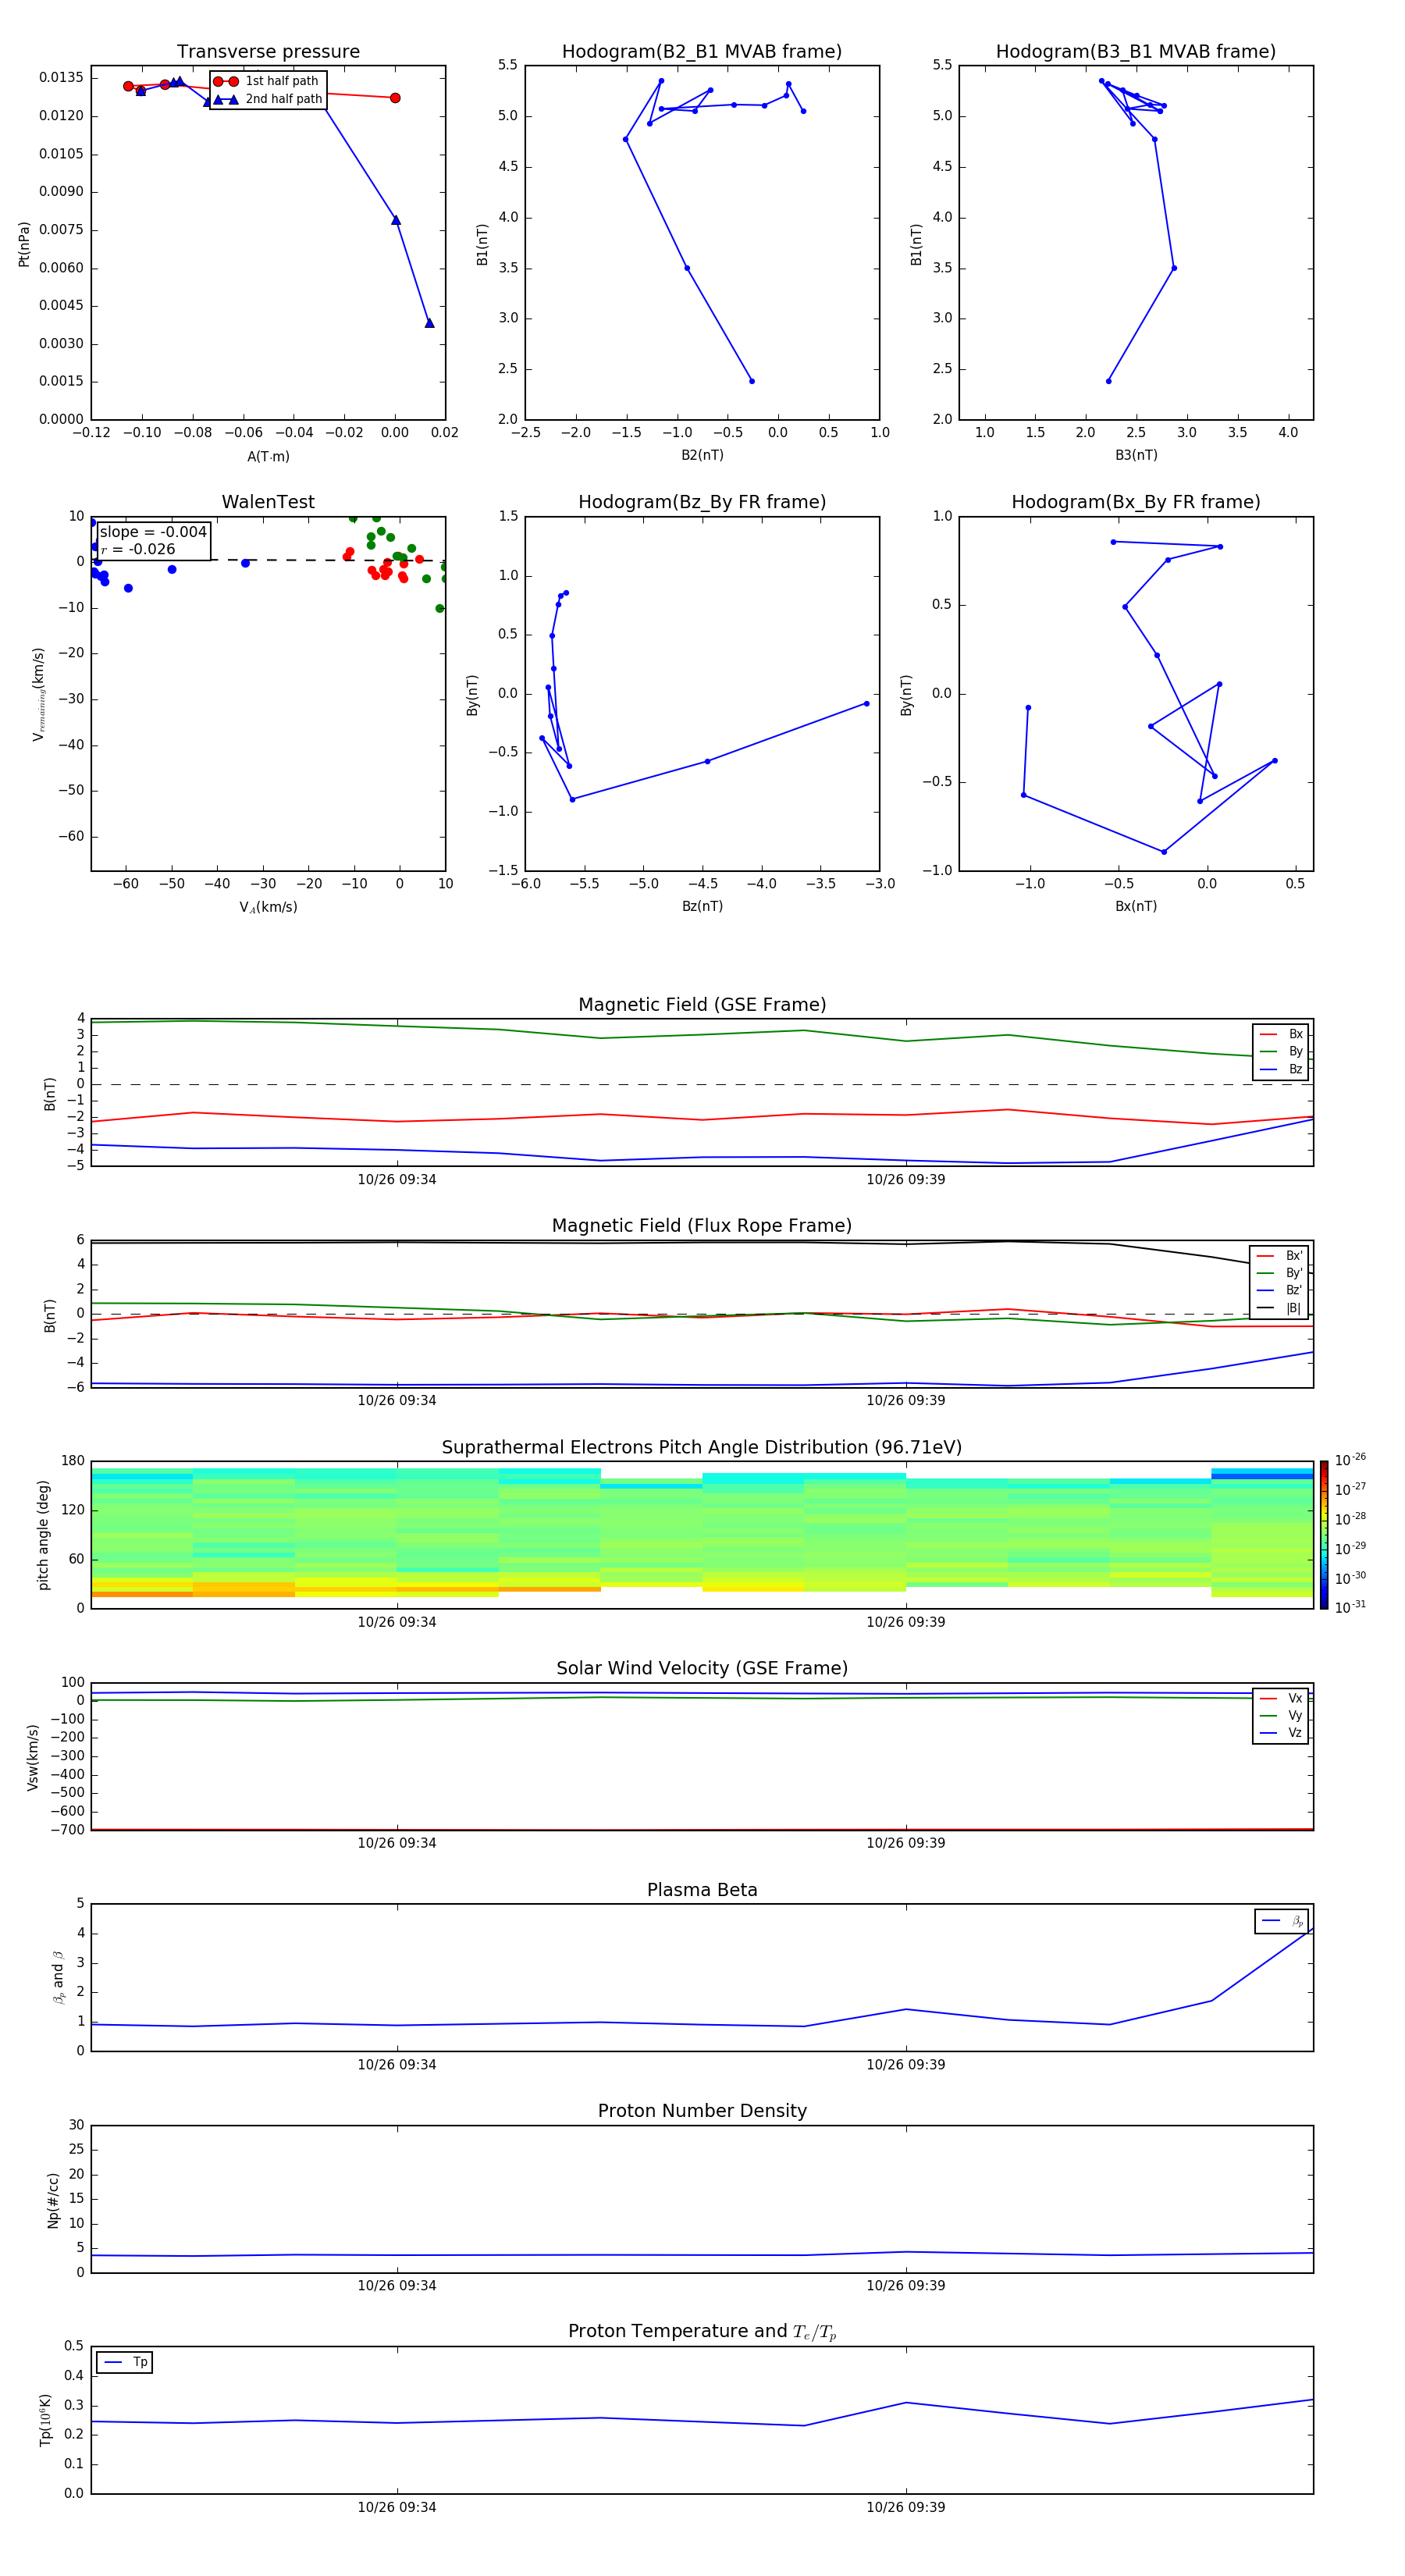Viewport: 1405px width, 2576px height.
Task: Click the 'Hodogram(B2_B1 MVAB frame)' title
Action: pyautogui.click(x=702, y=52)
